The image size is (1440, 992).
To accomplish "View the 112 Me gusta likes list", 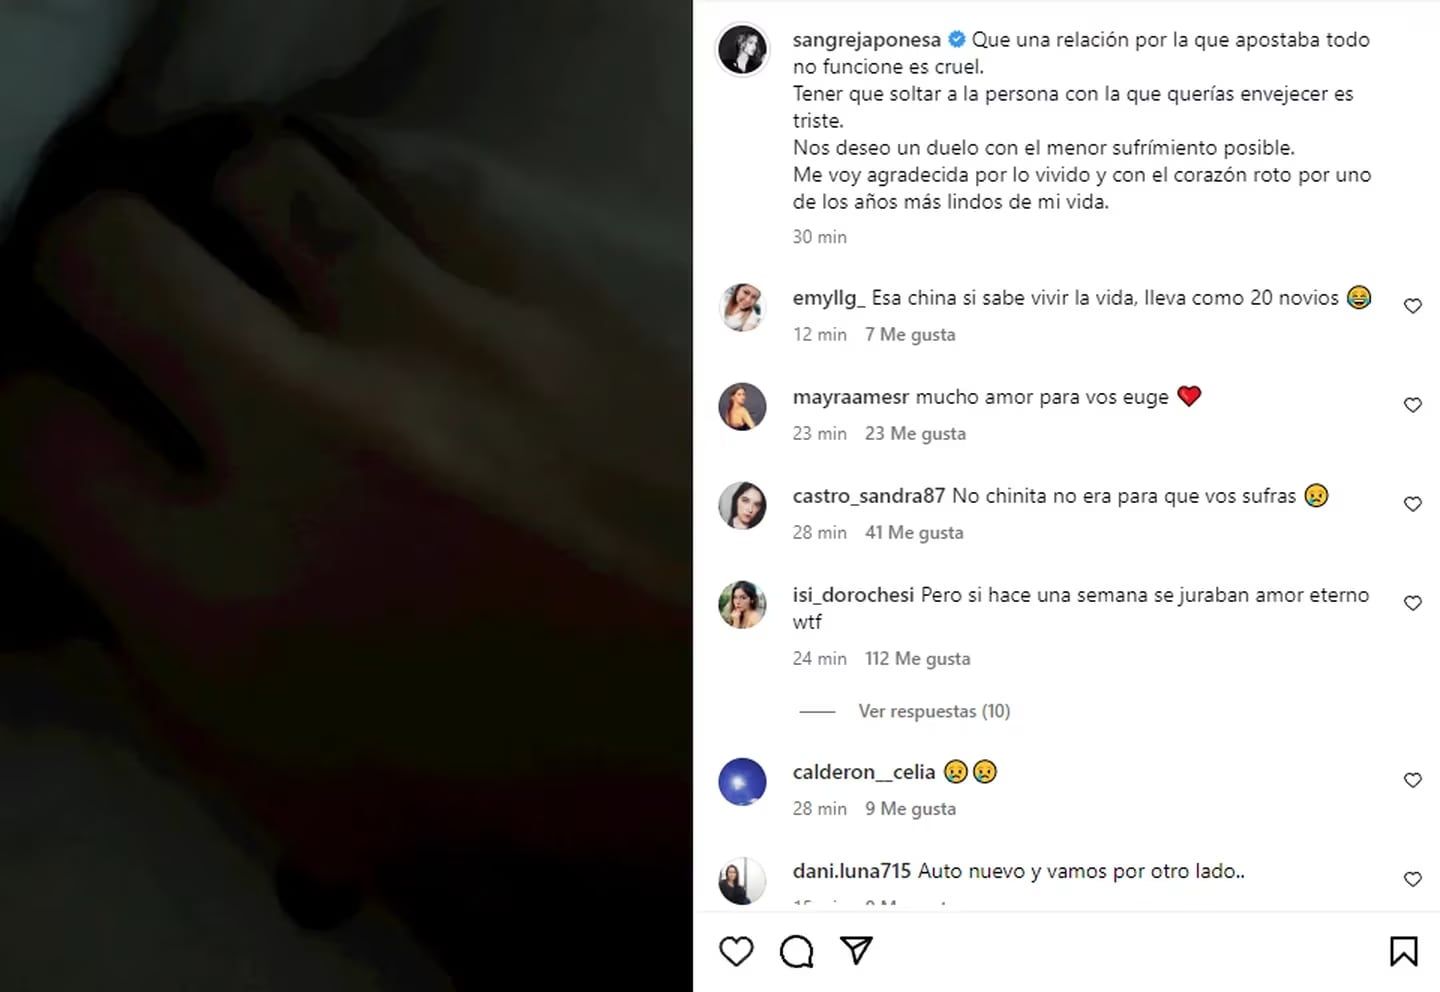I will click(x=917, y=659).
